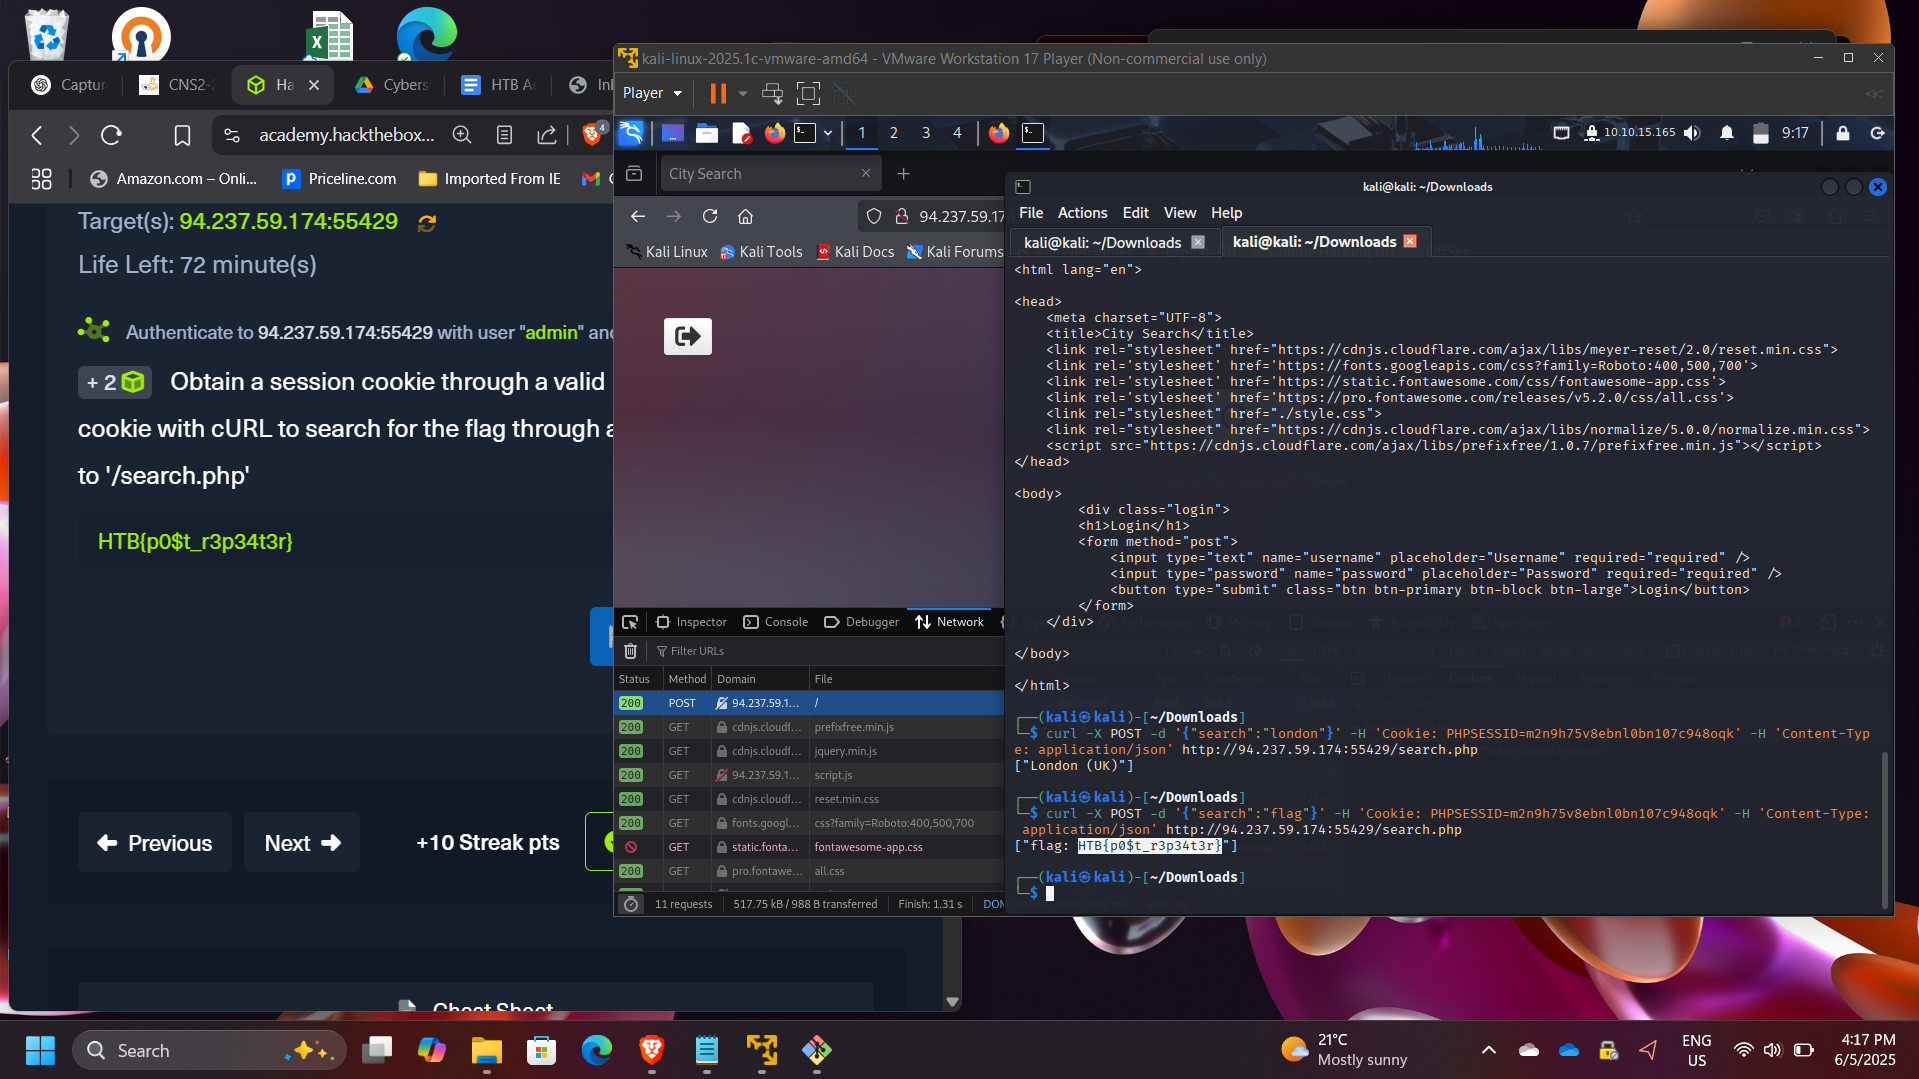Click the Brave Shields lion icon
The image size is (1919, 1079).
(x=592, y=135)
